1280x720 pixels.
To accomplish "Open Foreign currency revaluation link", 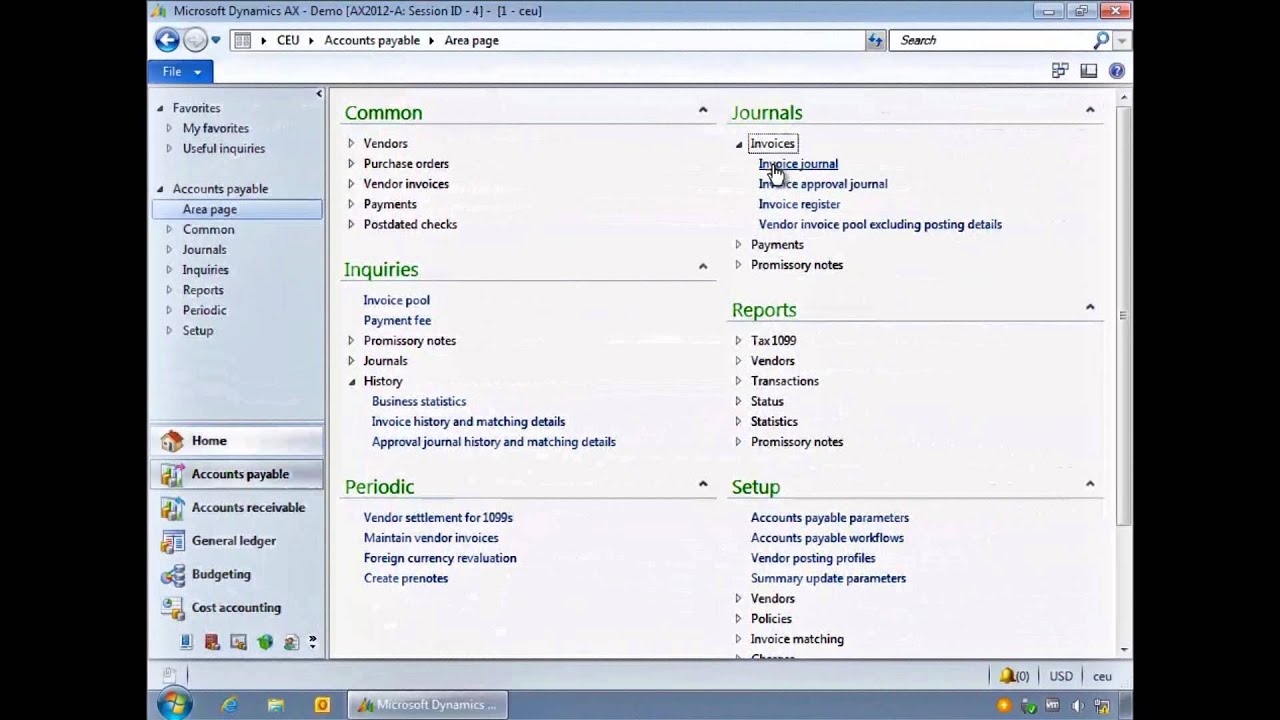I will coord(440,558).
